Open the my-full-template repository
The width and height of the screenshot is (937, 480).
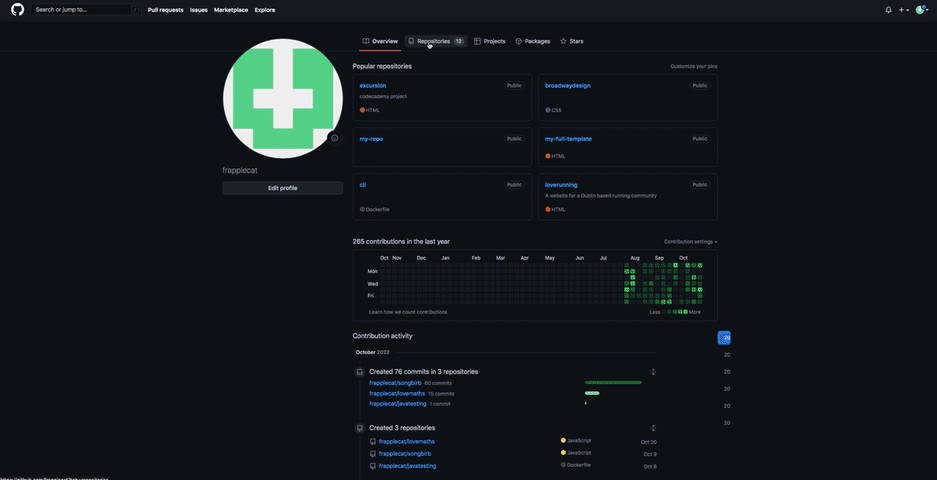coord(568,139)
